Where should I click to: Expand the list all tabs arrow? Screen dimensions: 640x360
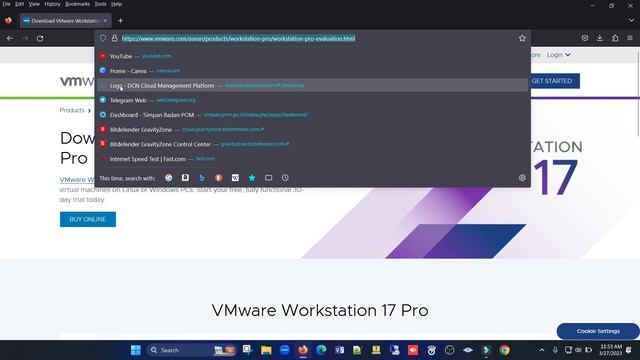coord(631,20)
